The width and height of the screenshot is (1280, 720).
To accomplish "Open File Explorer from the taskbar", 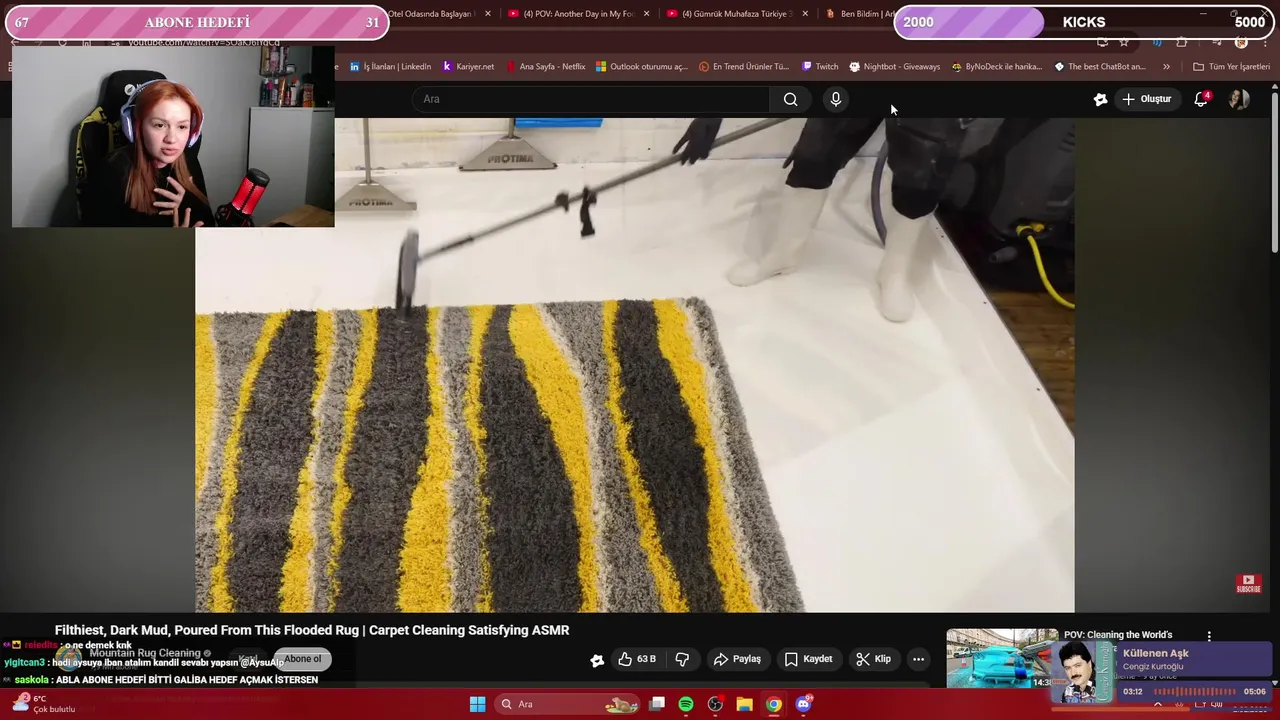I will click(744, 704).
